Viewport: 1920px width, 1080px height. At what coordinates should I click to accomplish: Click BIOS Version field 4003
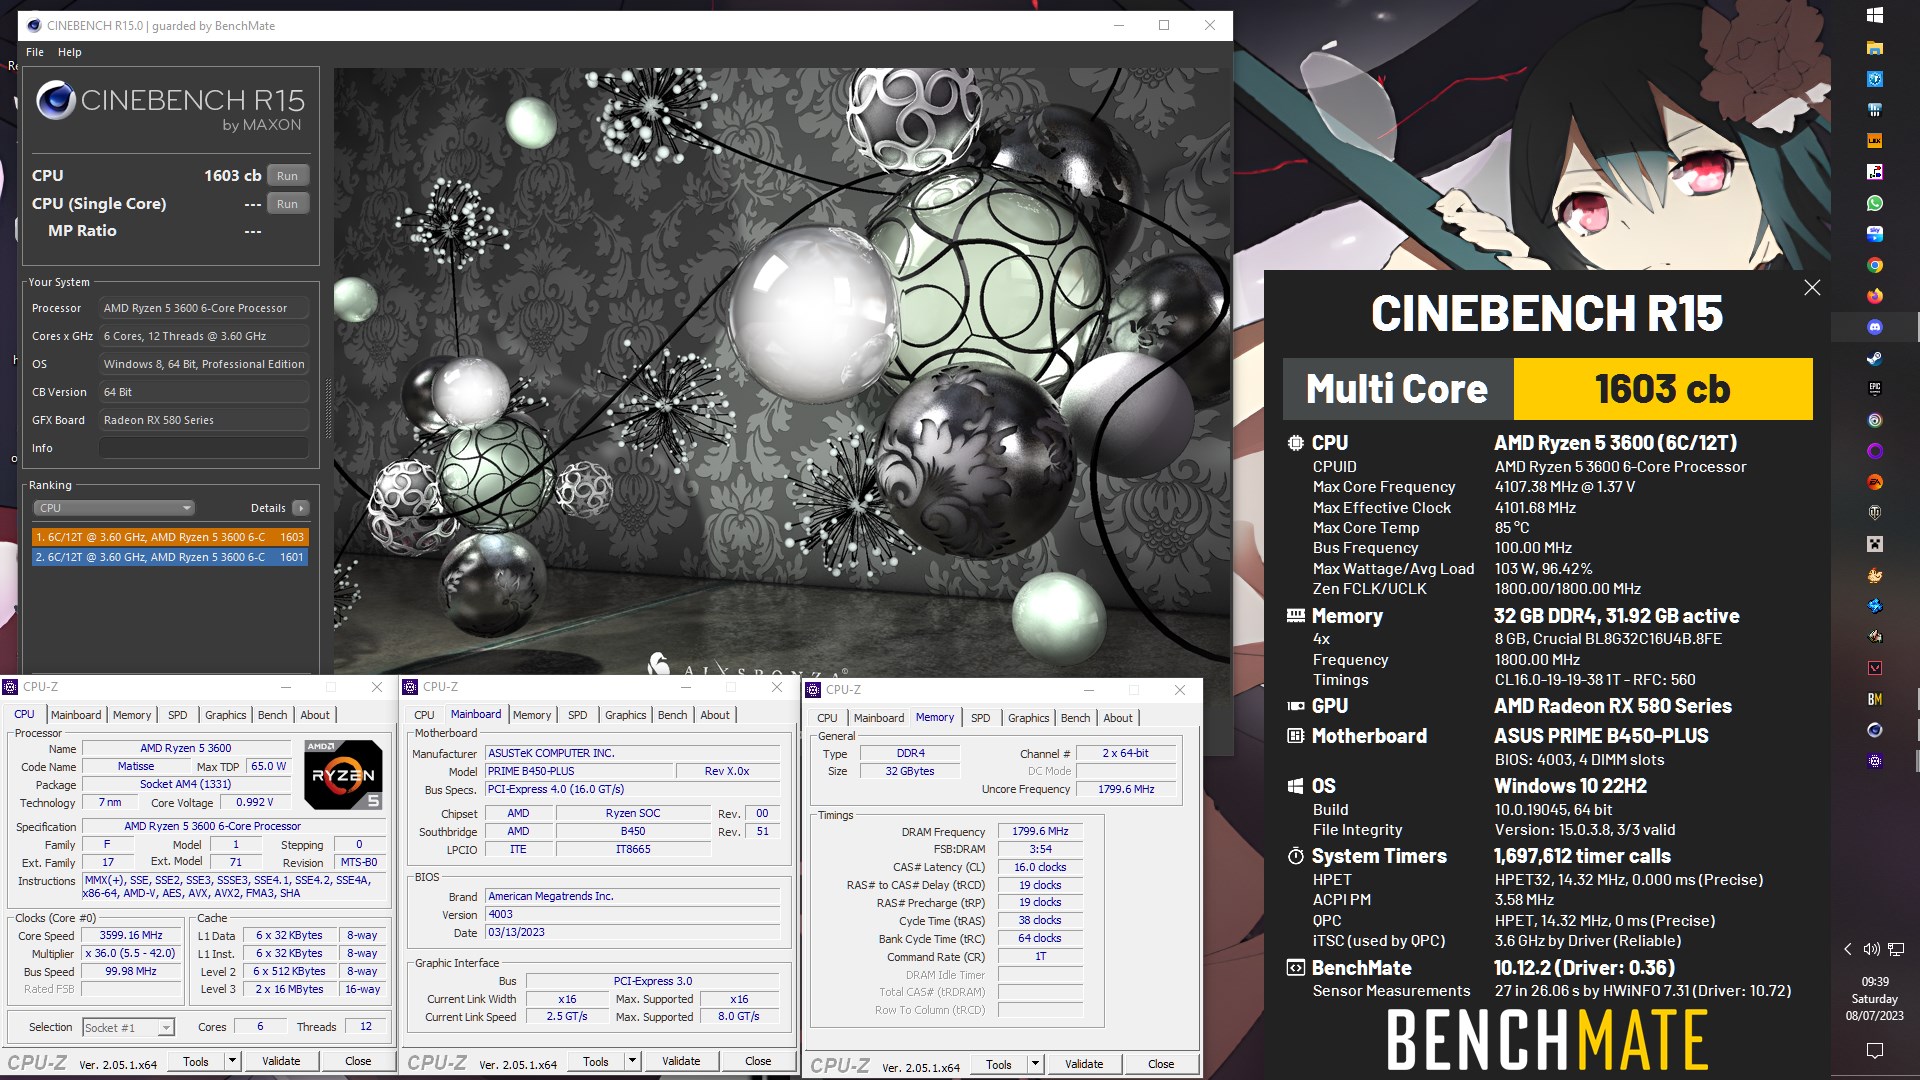(632, 914)
